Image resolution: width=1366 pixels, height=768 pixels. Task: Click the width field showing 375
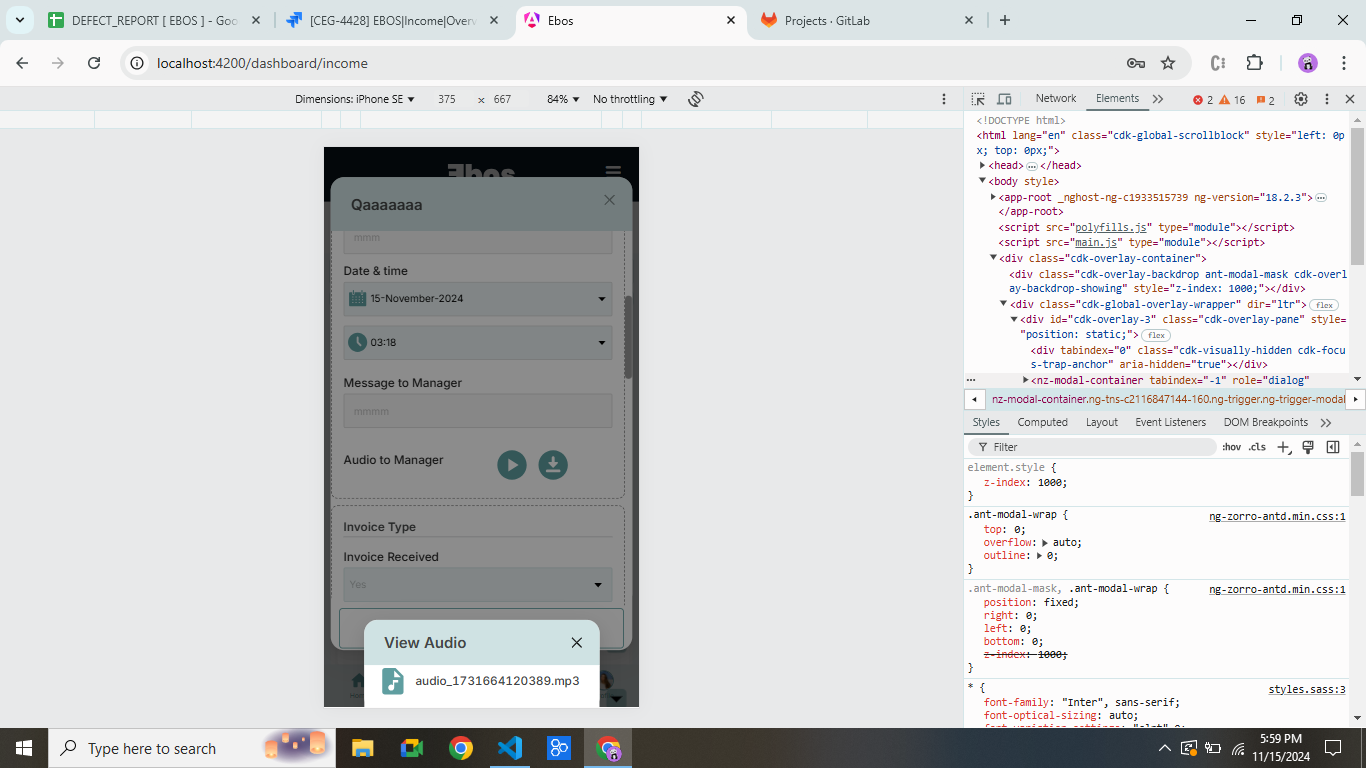click(447, 99)
